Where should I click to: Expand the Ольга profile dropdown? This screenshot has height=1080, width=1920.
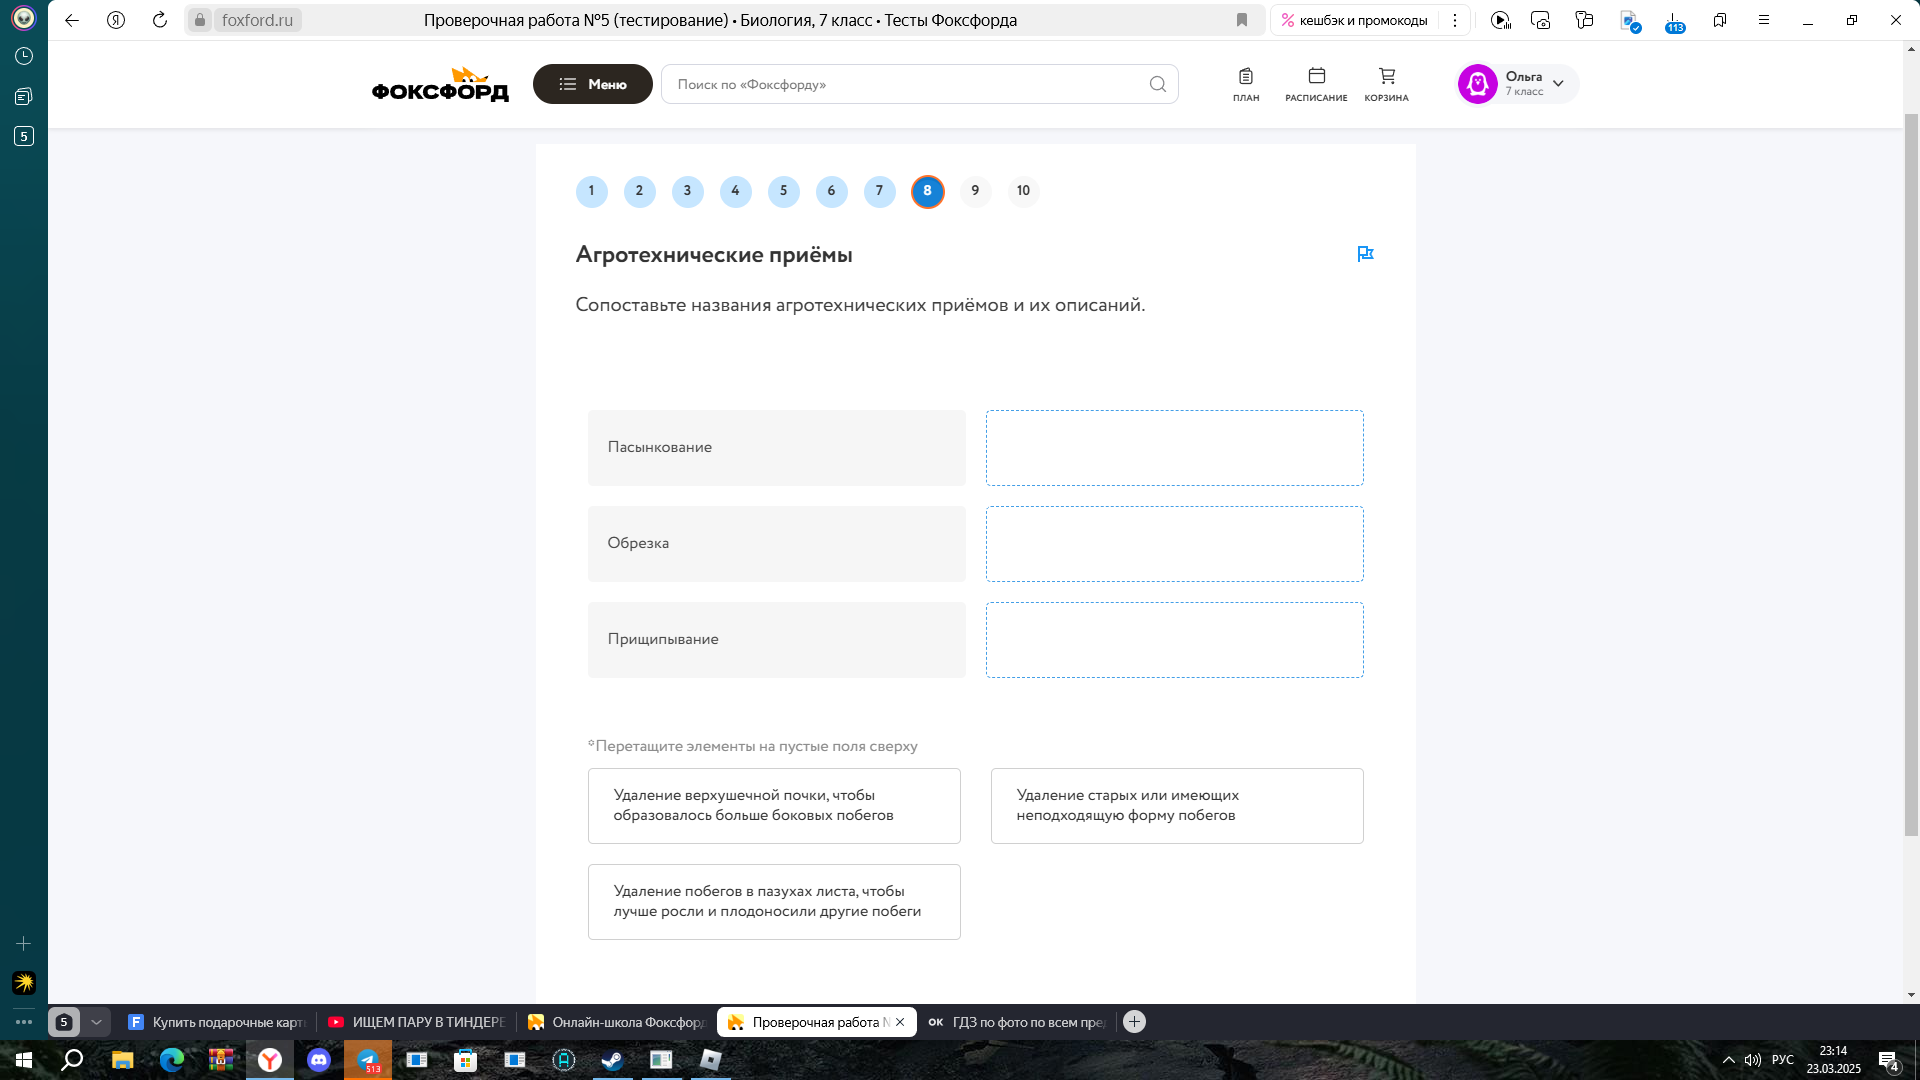(x=1558, y=84)
